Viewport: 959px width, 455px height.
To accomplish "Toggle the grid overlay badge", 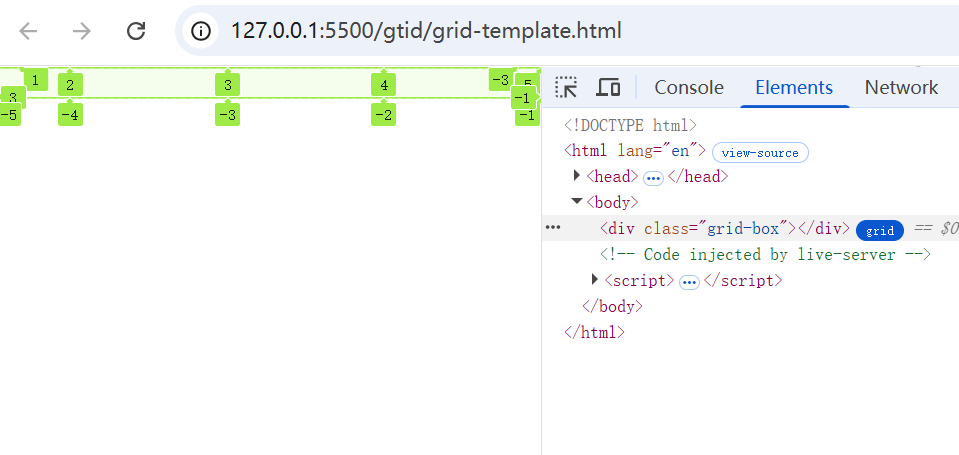I will [x=879, y=231].
